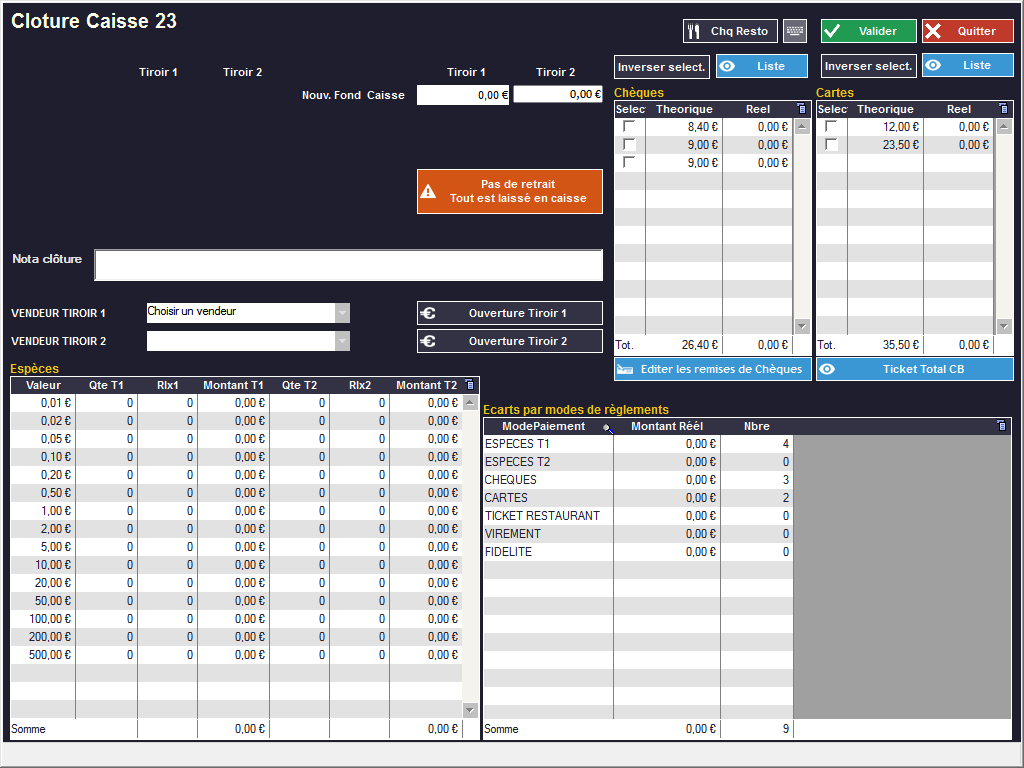Viewport: 1024px width, 768px height.
Task: Tick the checkbox for the 8,40 € cheque
Action: point(629,127)
